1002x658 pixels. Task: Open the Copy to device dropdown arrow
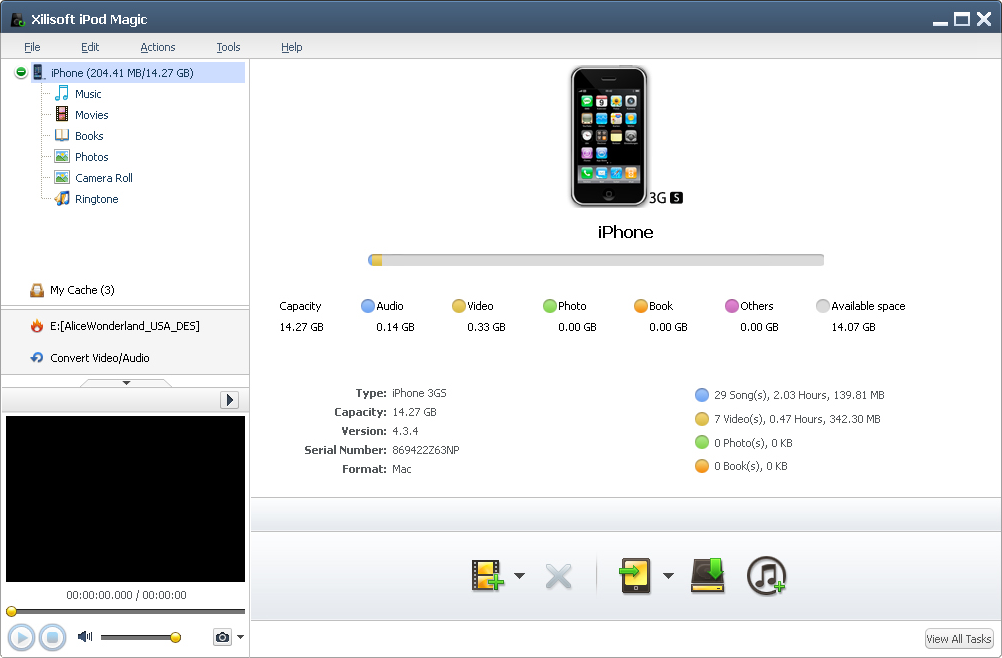(x=668, y=576)
